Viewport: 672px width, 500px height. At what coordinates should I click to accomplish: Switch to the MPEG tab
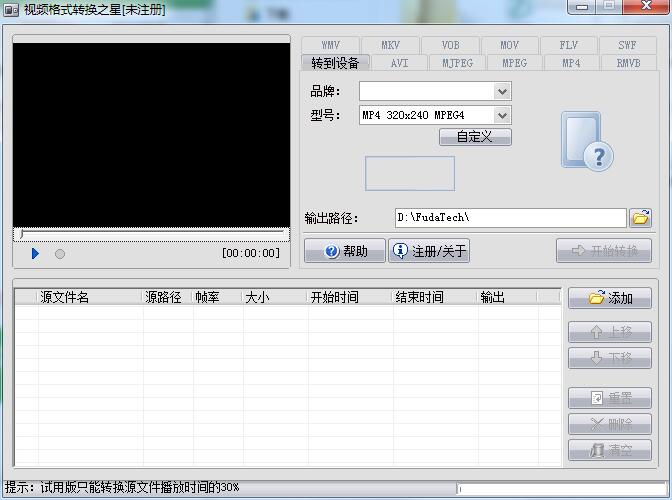515,63
